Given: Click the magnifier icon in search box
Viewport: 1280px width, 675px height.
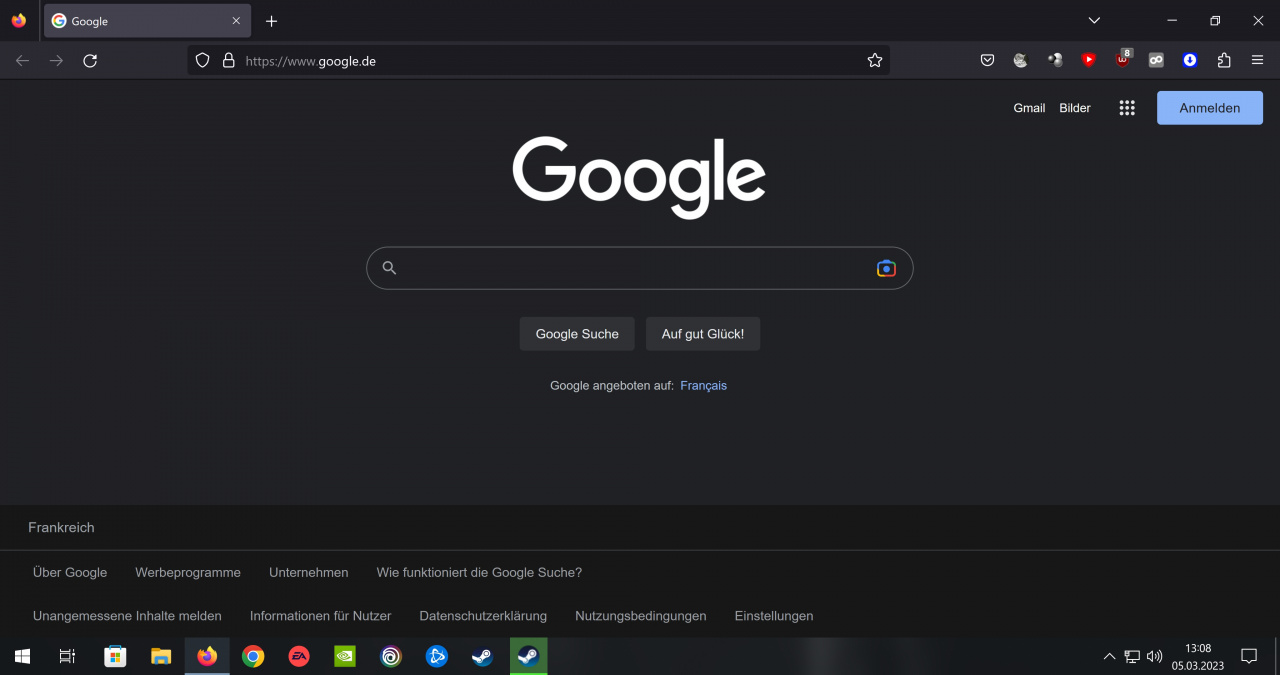Looking at the screenshot, I should click(x=390, y=268).
